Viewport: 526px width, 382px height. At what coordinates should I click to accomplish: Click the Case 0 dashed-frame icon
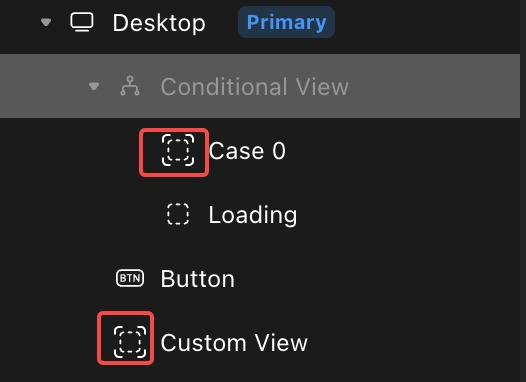click(178, 150)
